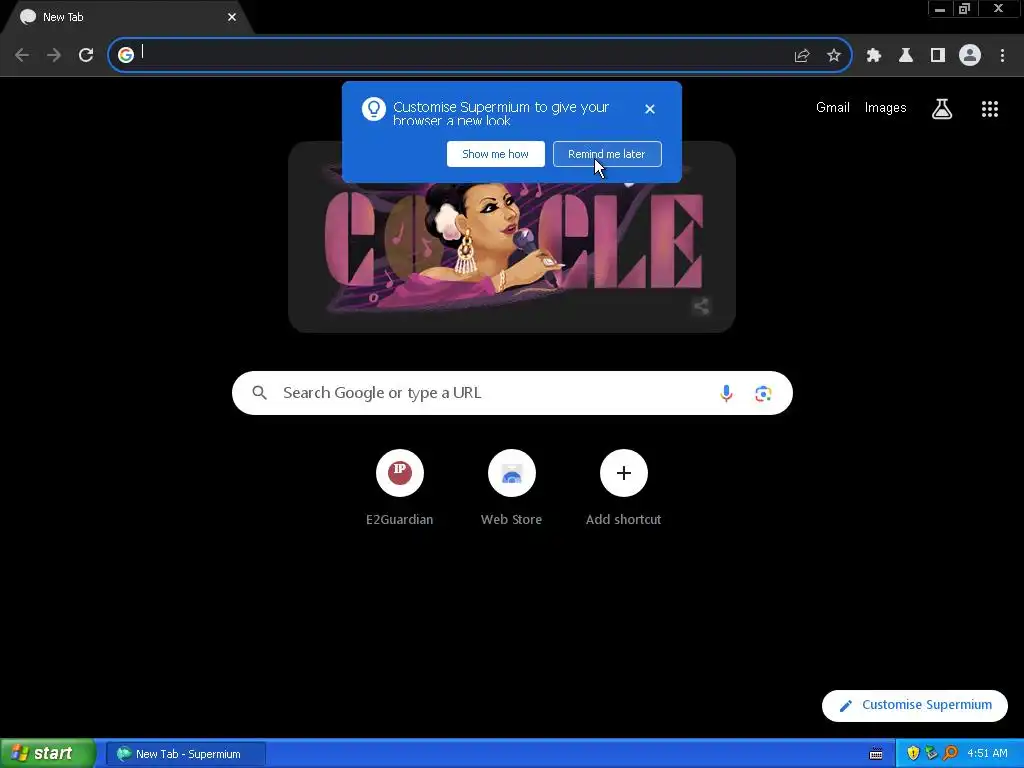
Task: Open the Images link
Action: coord(886,108)
